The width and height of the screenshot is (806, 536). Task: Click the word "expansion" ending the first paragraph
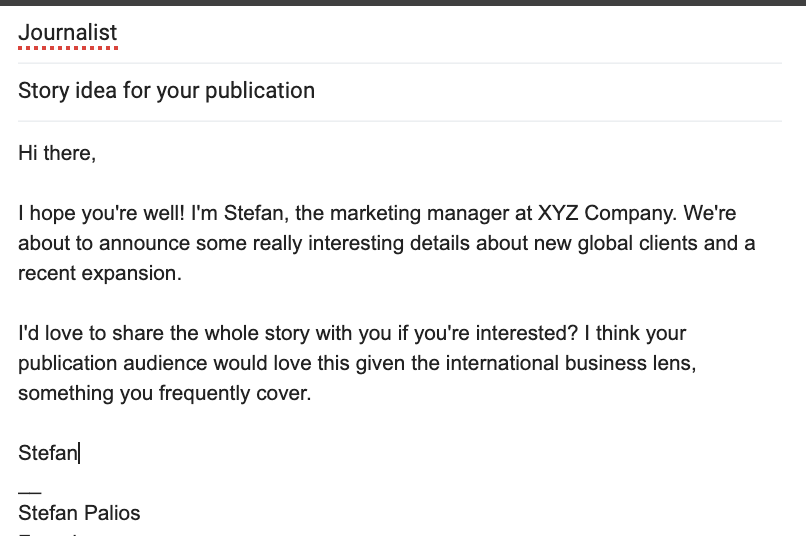click(x=136, y=273)
